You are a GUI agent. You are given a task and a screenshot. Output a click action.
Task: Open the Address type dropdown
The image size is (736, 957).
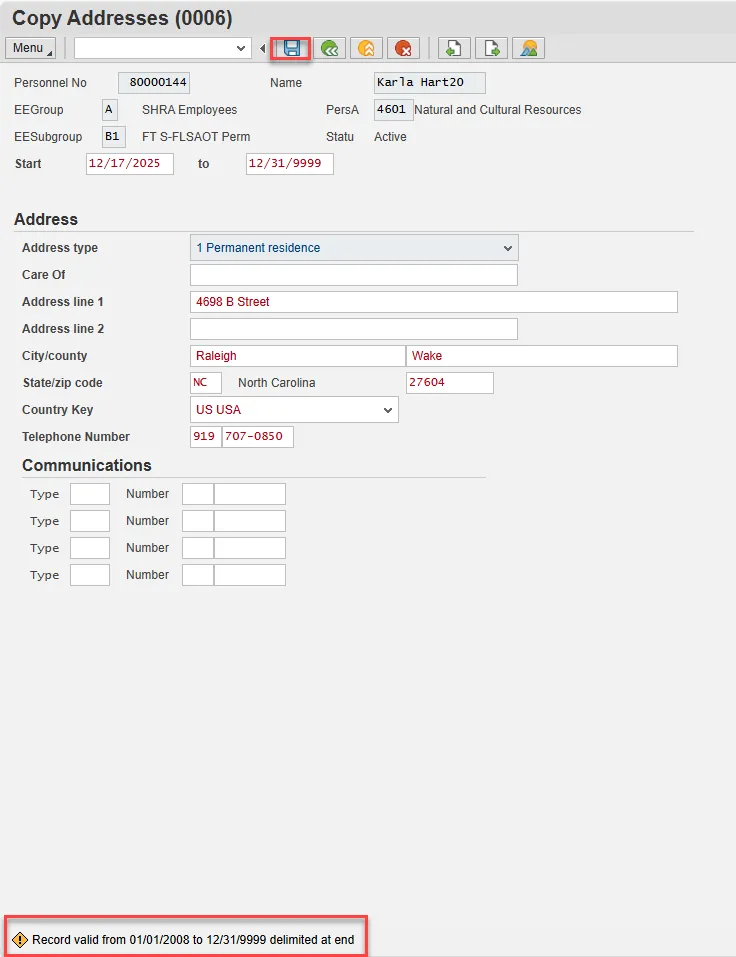pos(508,248)
